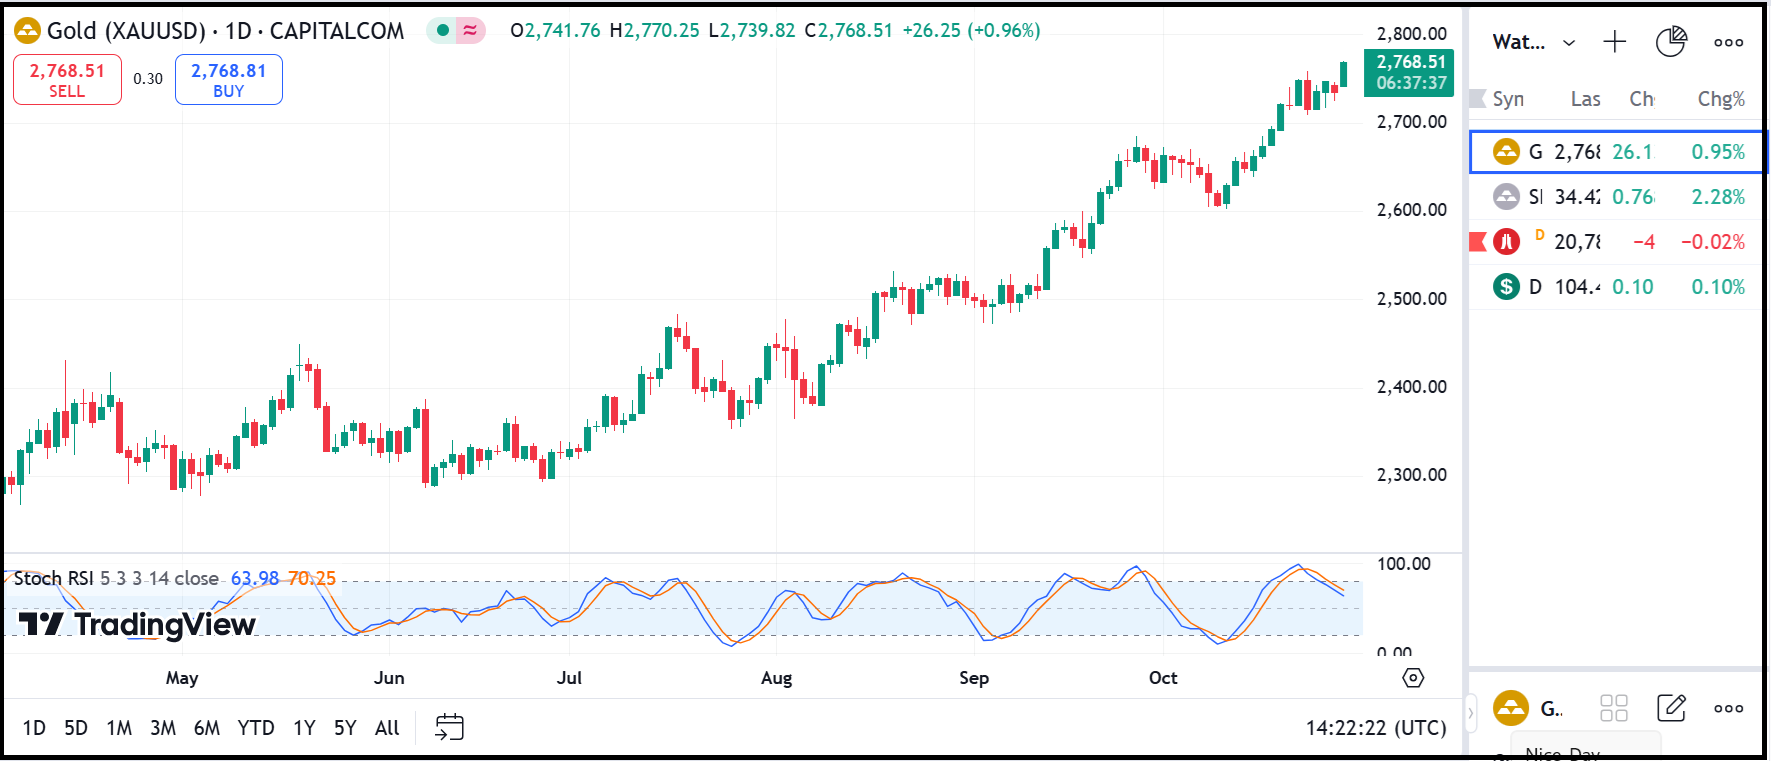Select the YTD time range tab

point(256,727)
